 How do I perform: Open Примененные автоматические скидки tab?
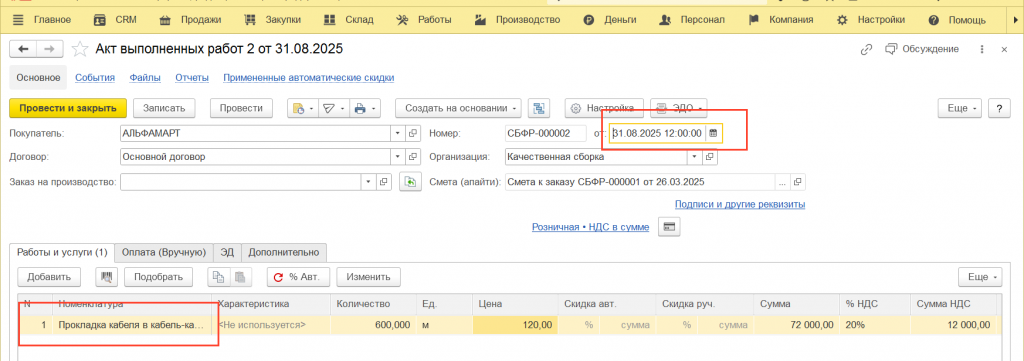click(308, 78)
